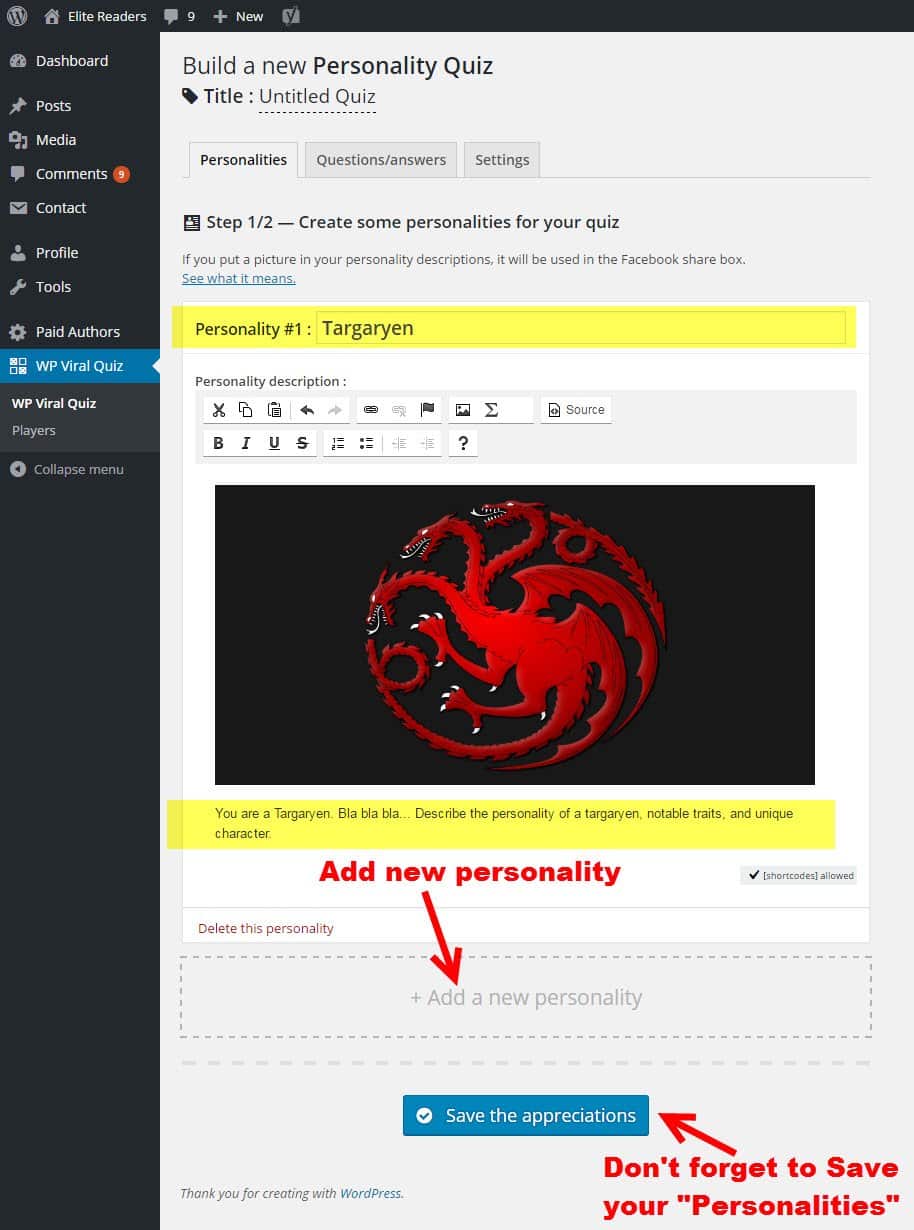Click the Link chain icon
Screen dimensions: 914x1230
point(371,410)
